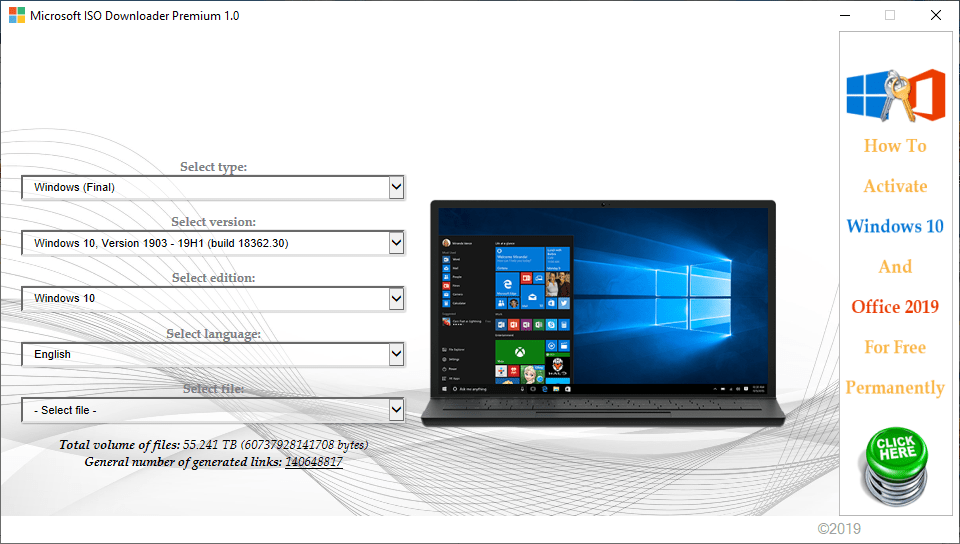
Task: Close the Microsoft ISO Downloader window
Action: (x=936, y=15)
